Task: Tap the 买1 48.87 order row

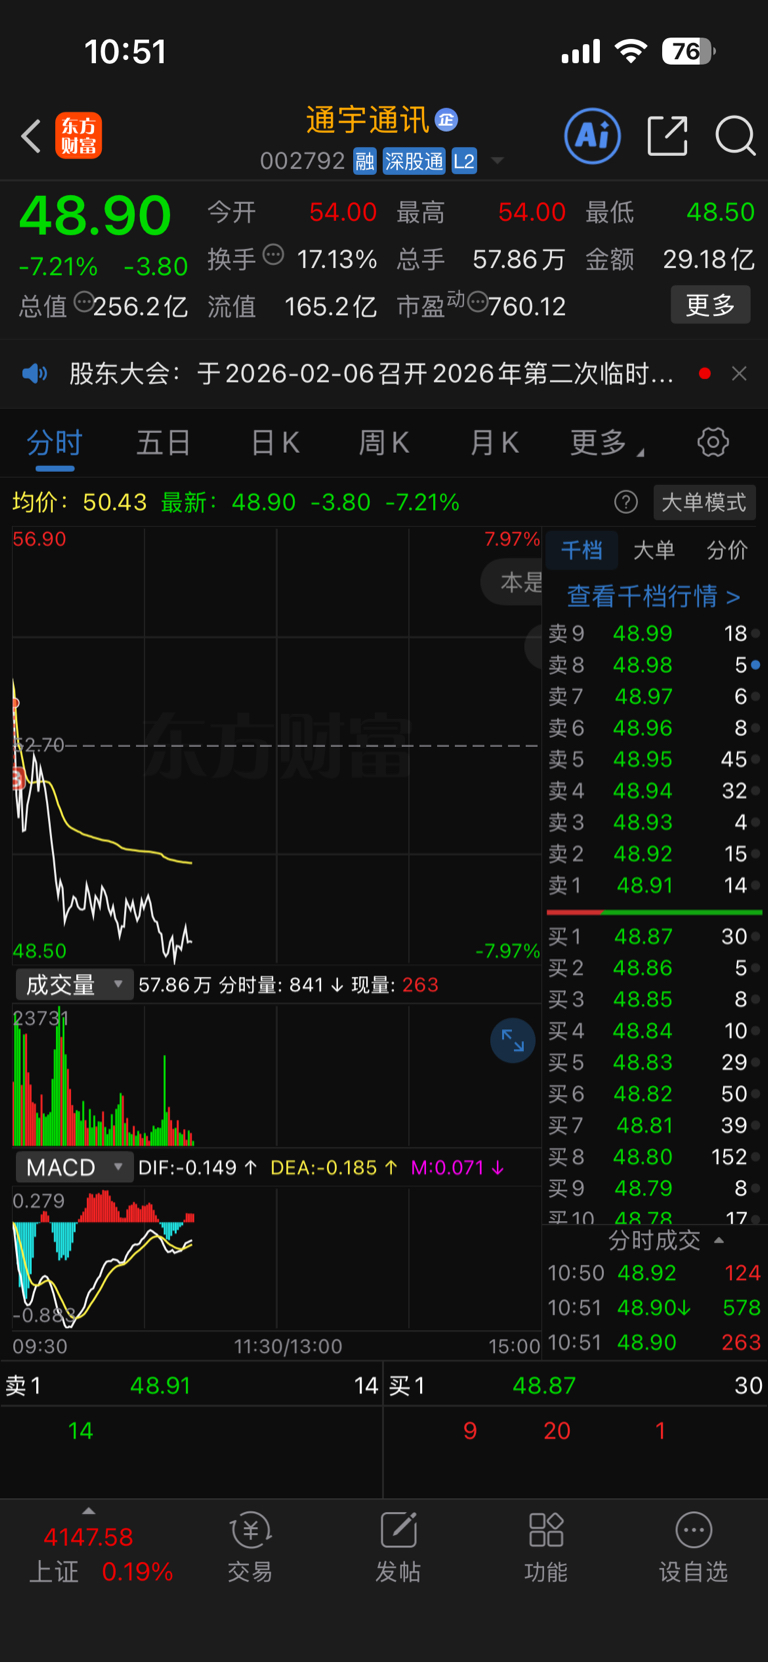Action: 654,936
